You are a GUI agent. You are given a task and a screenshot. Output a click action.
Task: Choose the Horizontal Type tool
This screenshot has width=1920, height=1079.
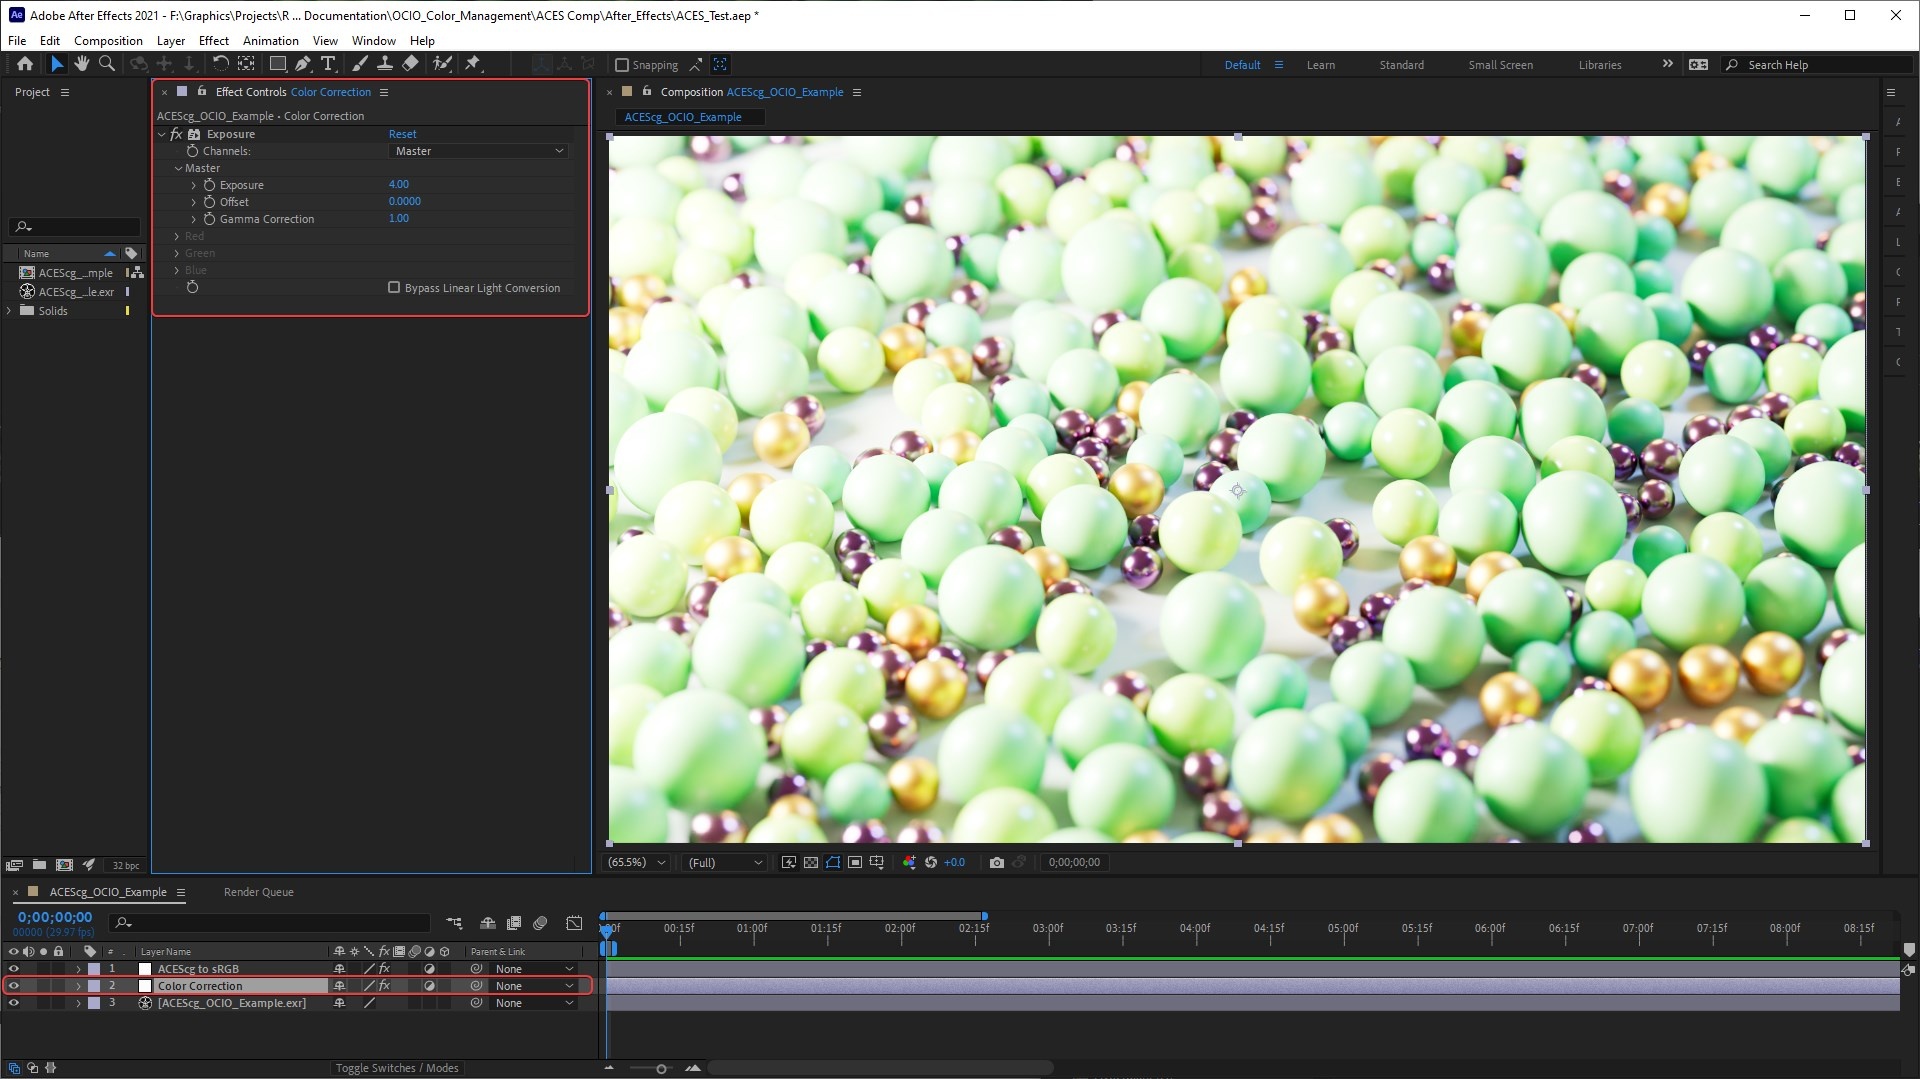click(328, 64)
